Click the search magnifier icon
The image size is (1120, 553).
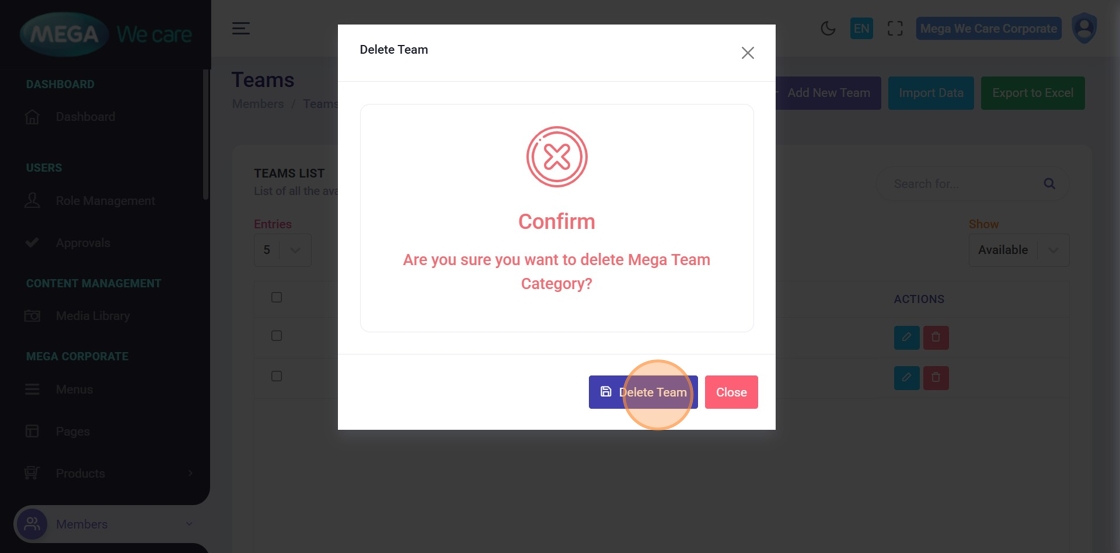[x=1049, y=184]
